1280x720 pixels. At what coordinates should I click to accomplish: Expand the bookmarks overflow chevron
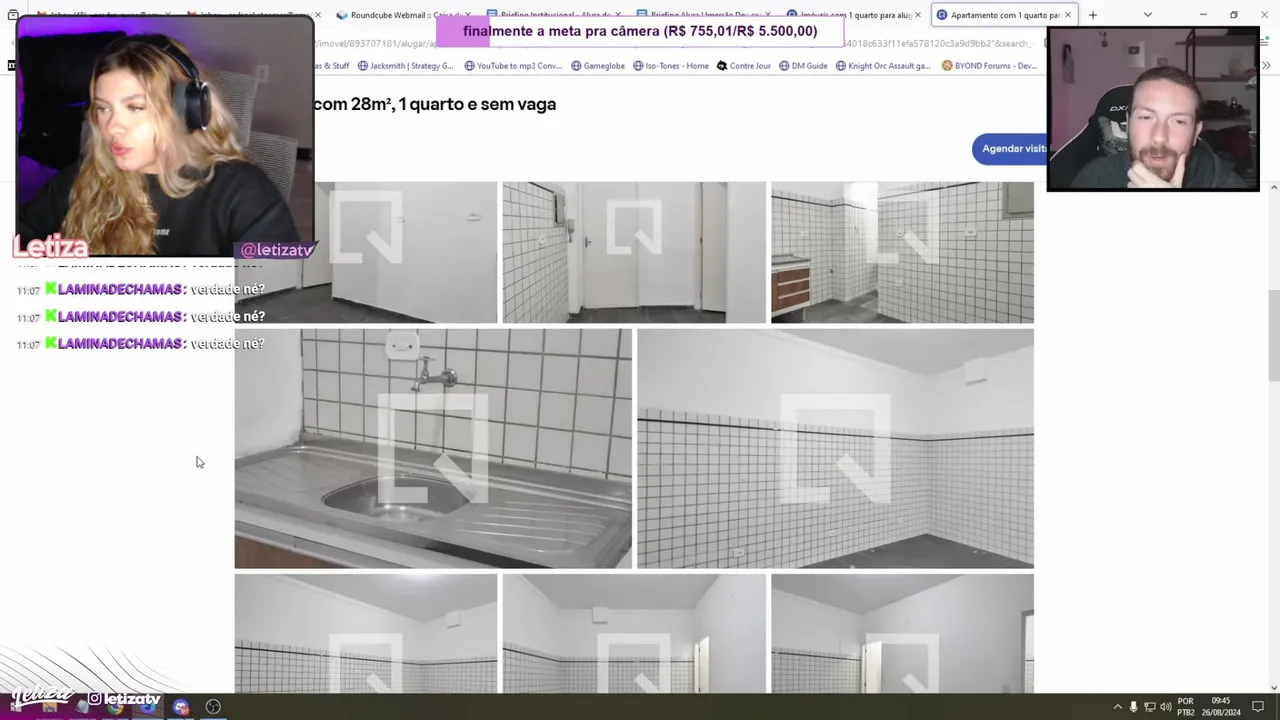pyautogui.click(x=1267, y=66)
